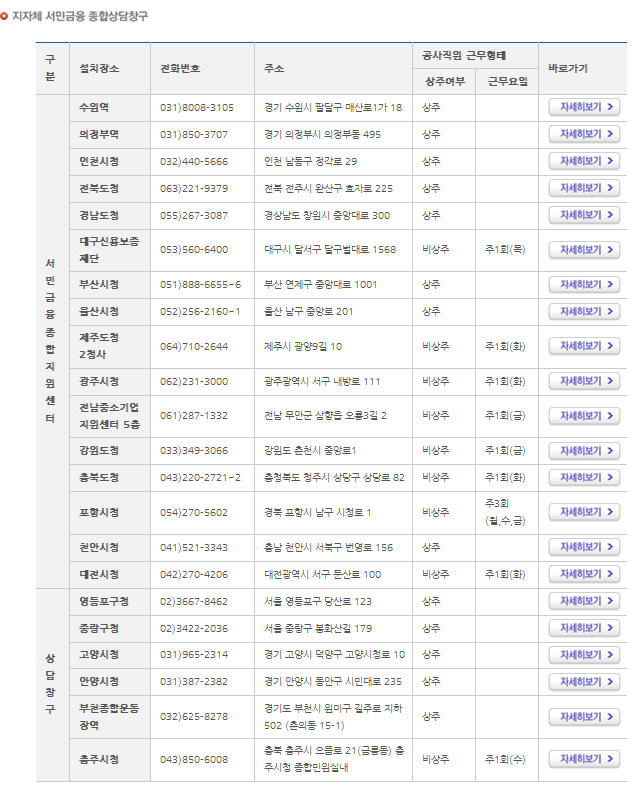Open 자세히보기 for 영등포구청
Screen dimensions: 636x787
pos(584,601)
